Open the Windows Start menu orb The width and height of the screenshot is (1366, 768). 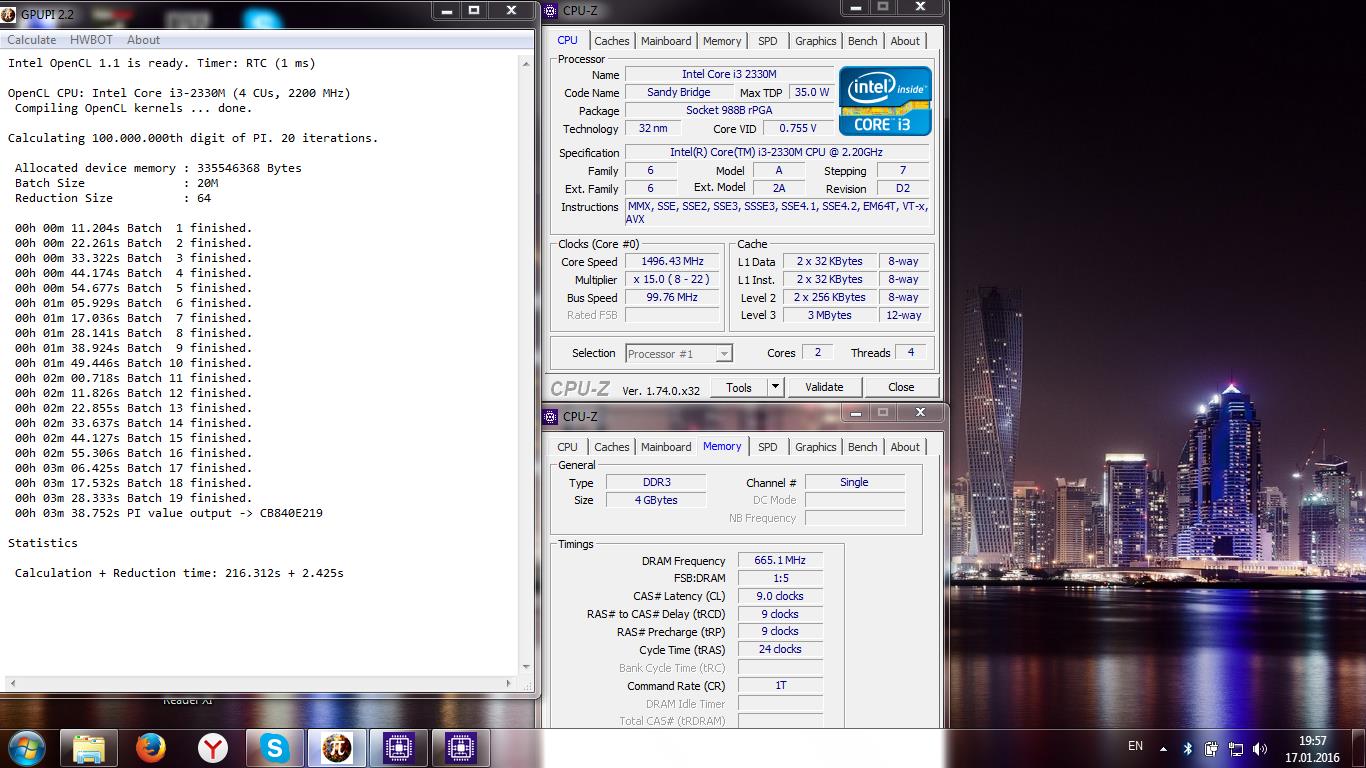coord(25,747)
